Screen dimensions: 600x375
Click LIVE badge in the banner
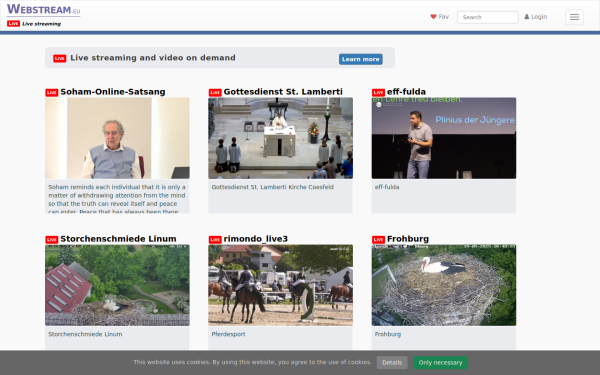(x=59, y=58)
